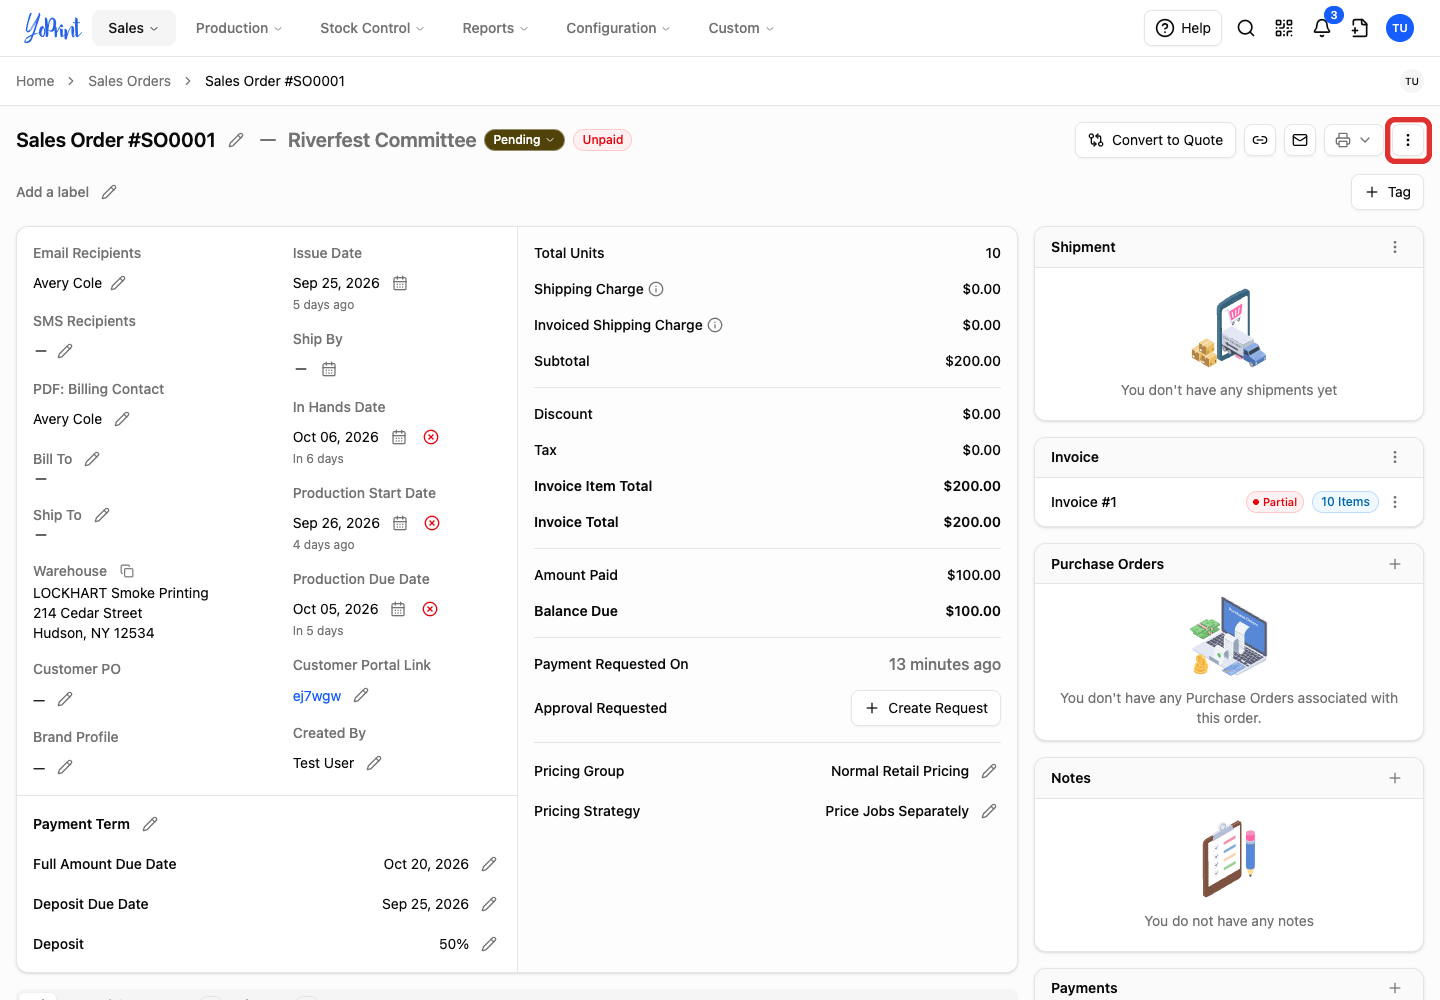Copy the order link icon
Image resolution: width=1440 pixels, height=1000 pixels.
pyautogui.click(x=1260, y=140)
